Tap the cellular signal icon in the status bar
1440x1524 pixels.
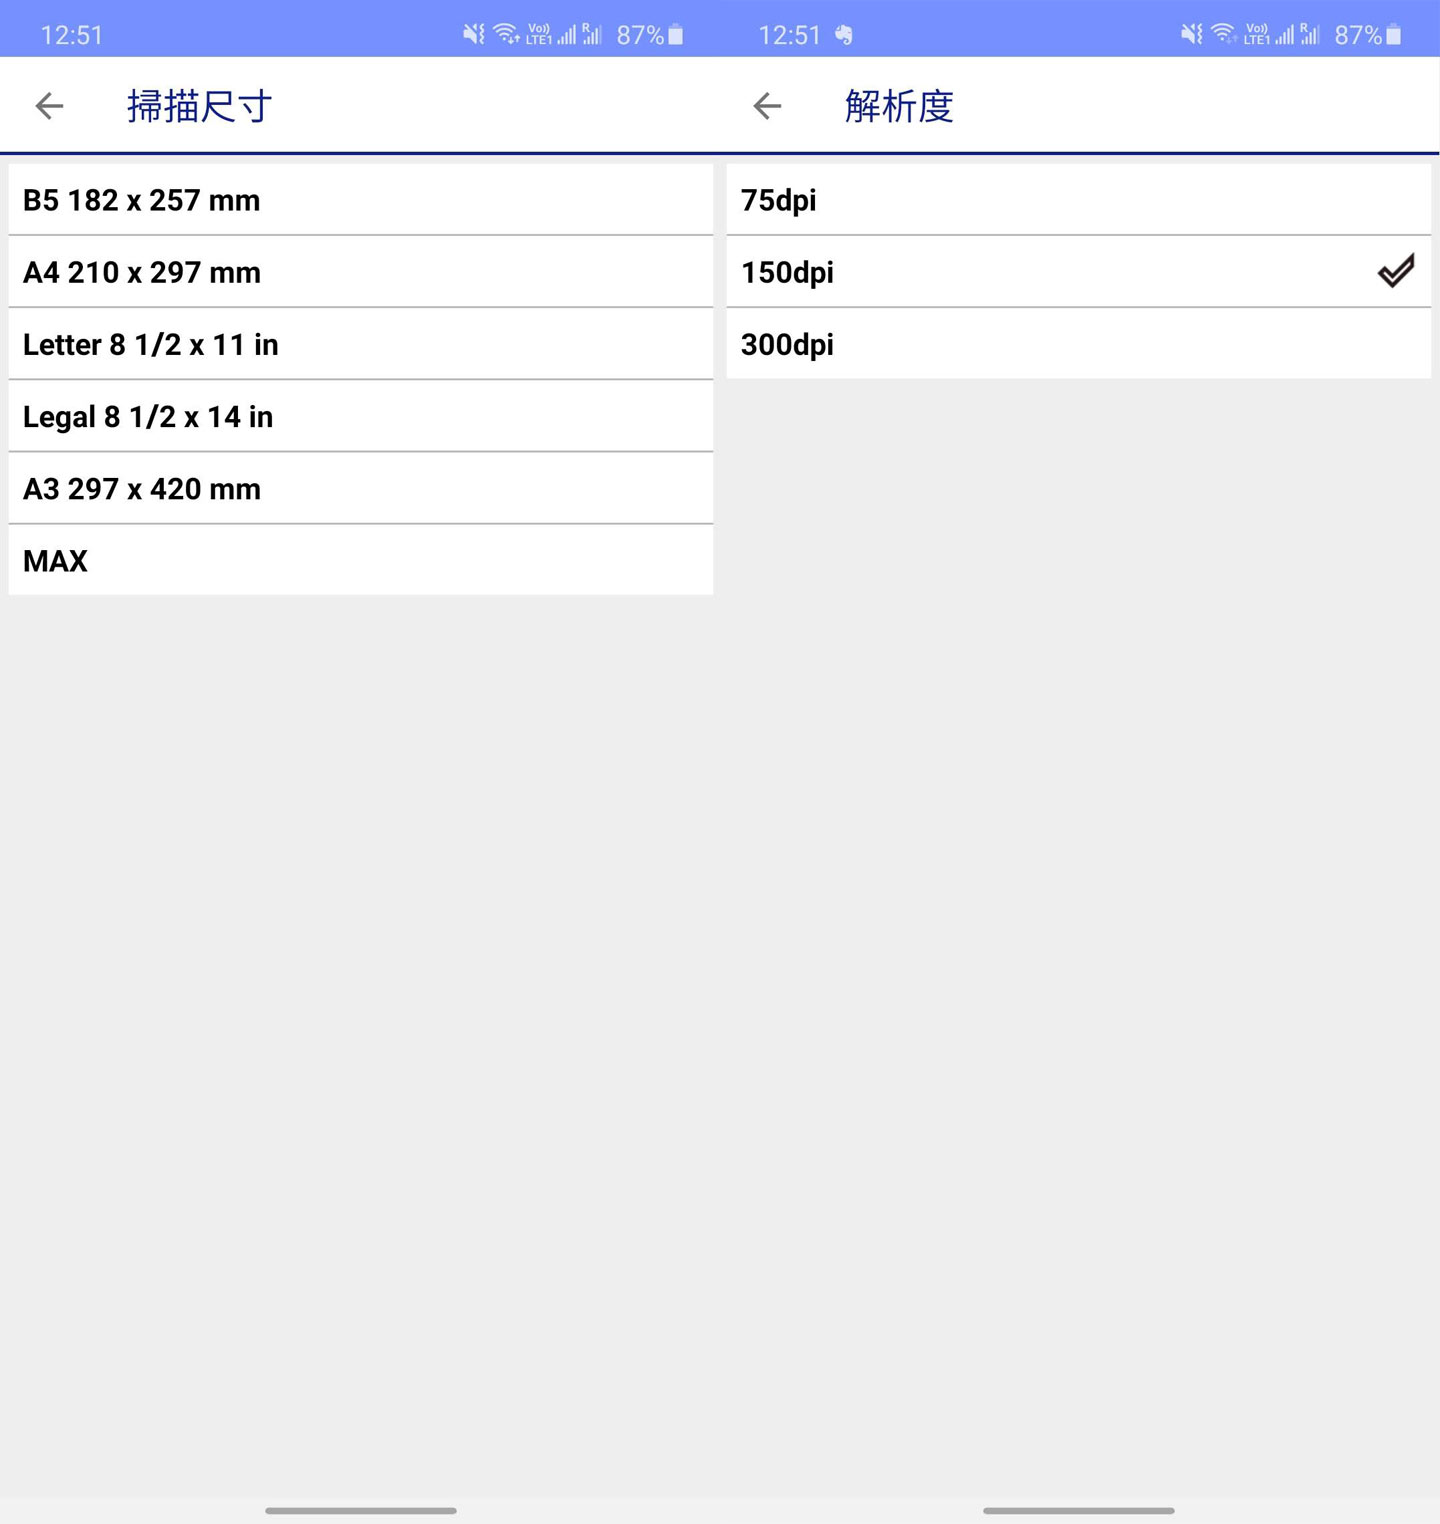tap(566, 33)
